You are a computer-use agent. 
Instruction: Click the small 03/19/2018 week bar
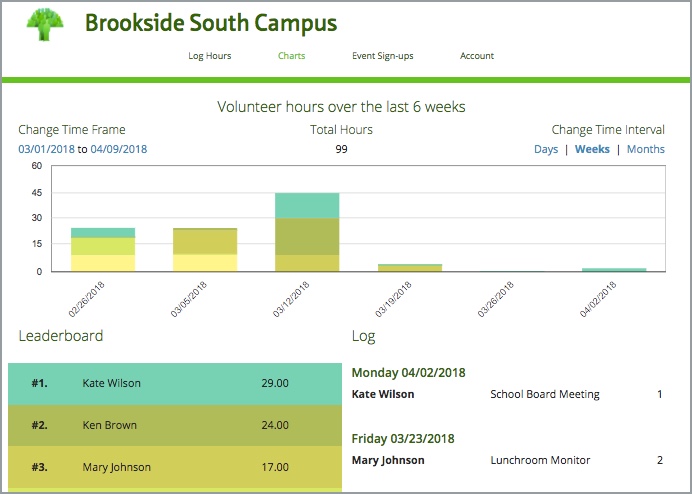409,268
